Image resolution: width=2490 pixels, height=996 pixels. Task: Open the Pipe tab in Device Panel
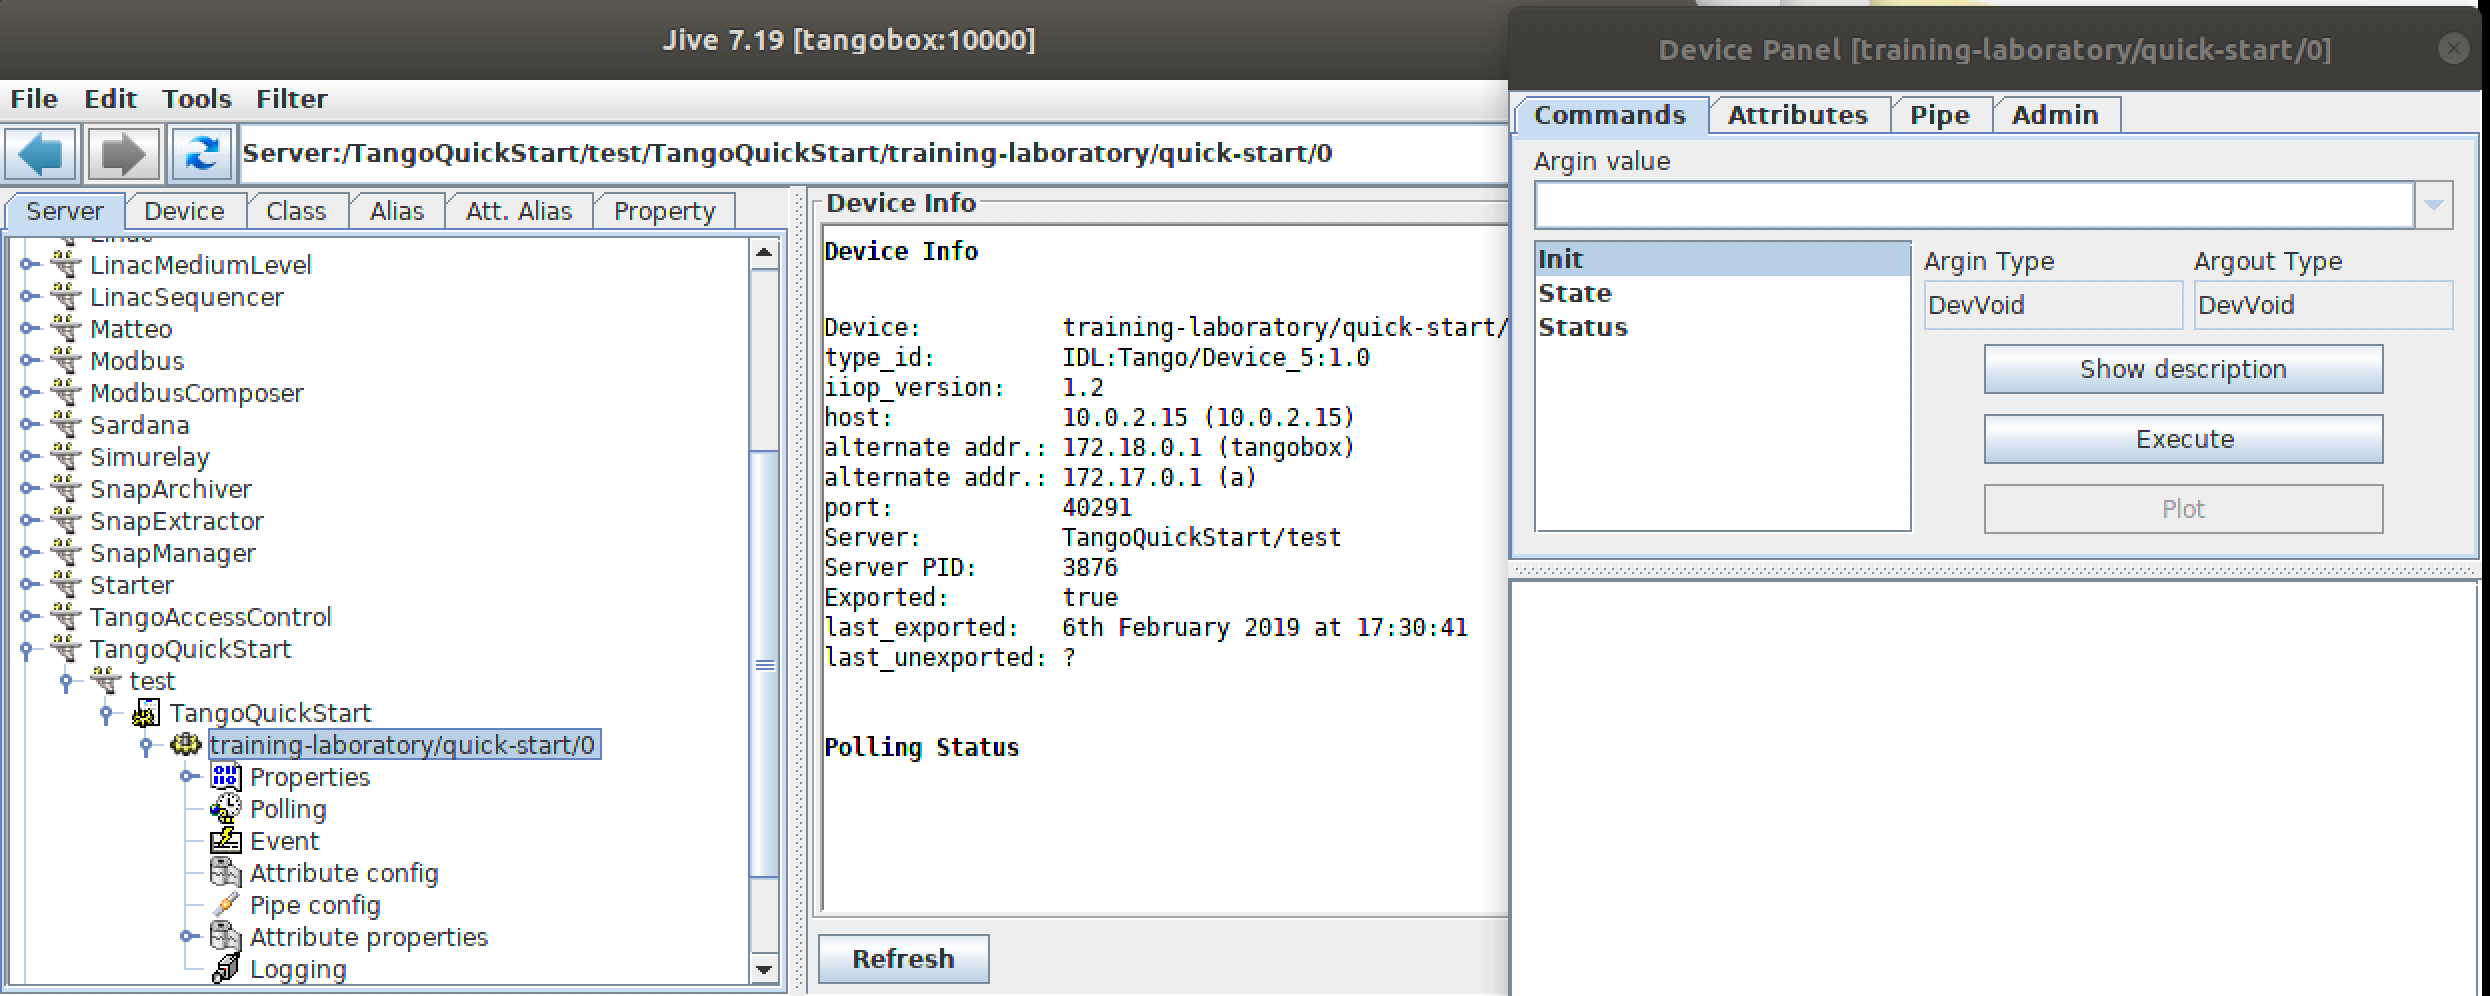[x=1940, y=115]
